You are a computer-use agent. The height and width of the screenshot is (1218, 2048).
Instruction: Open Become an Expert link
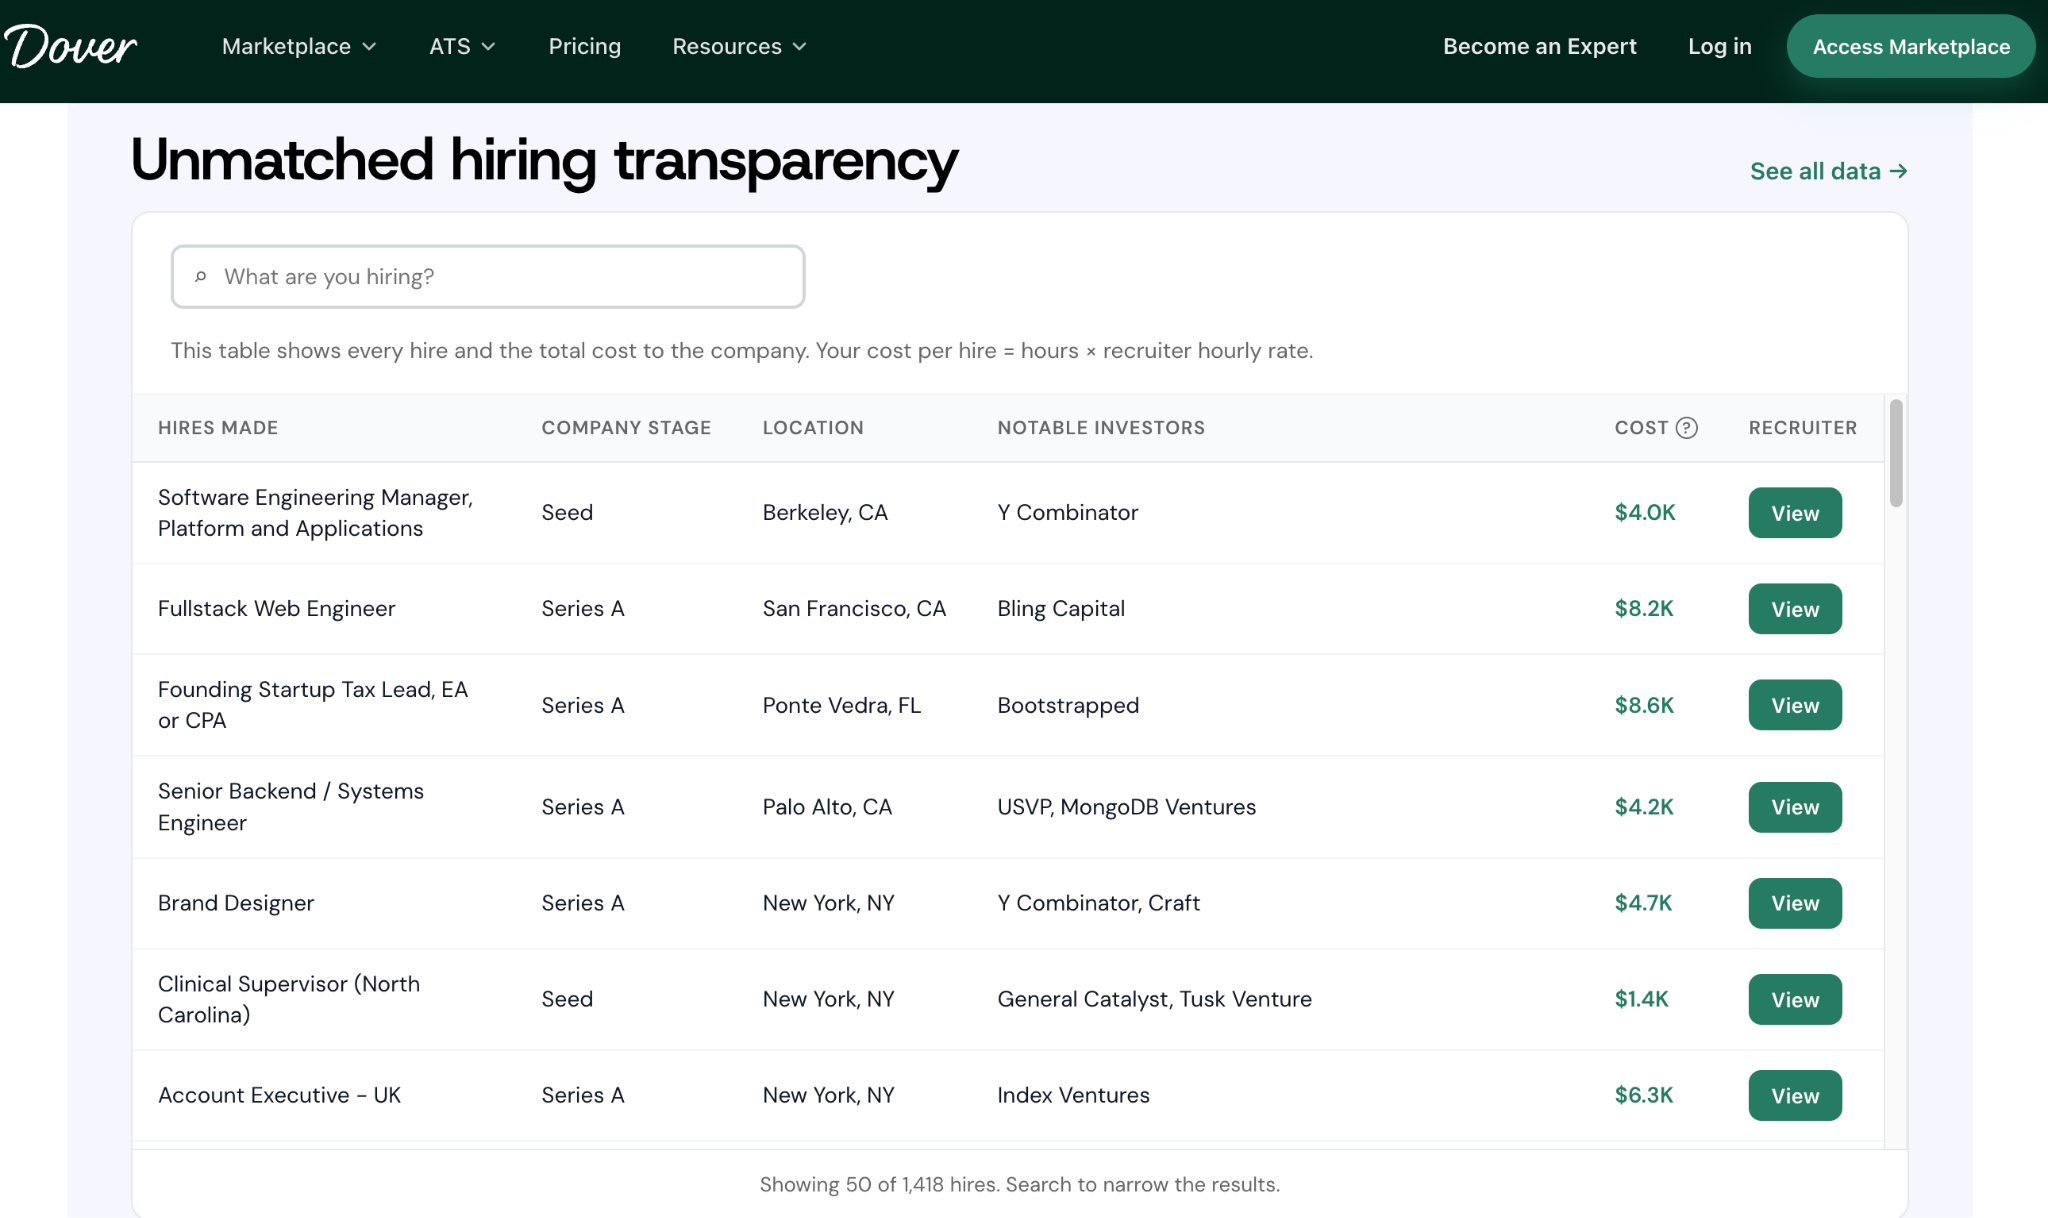(1539, 46)
